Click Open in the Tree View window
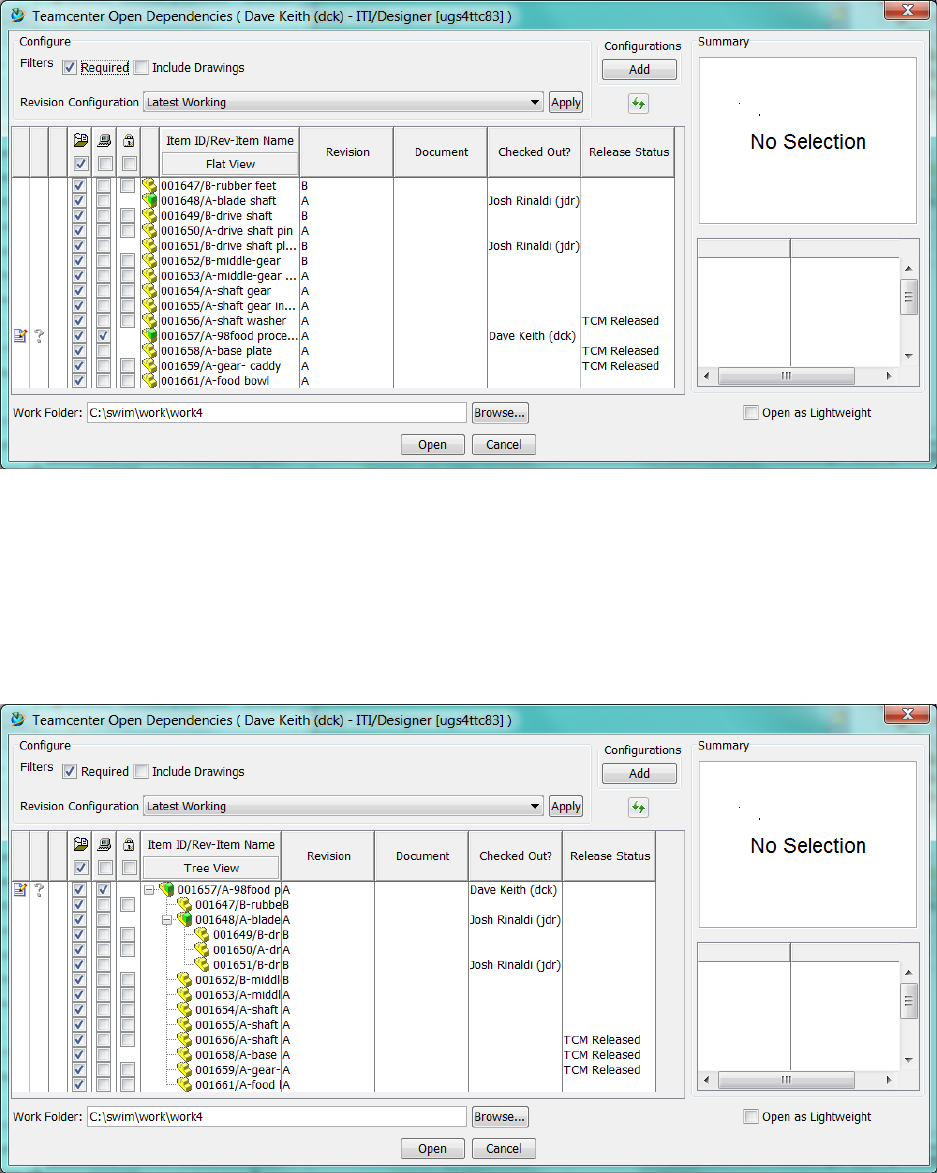This screenshot has width=937, height=1173. pyautogui.click(x=432, y=1148)
